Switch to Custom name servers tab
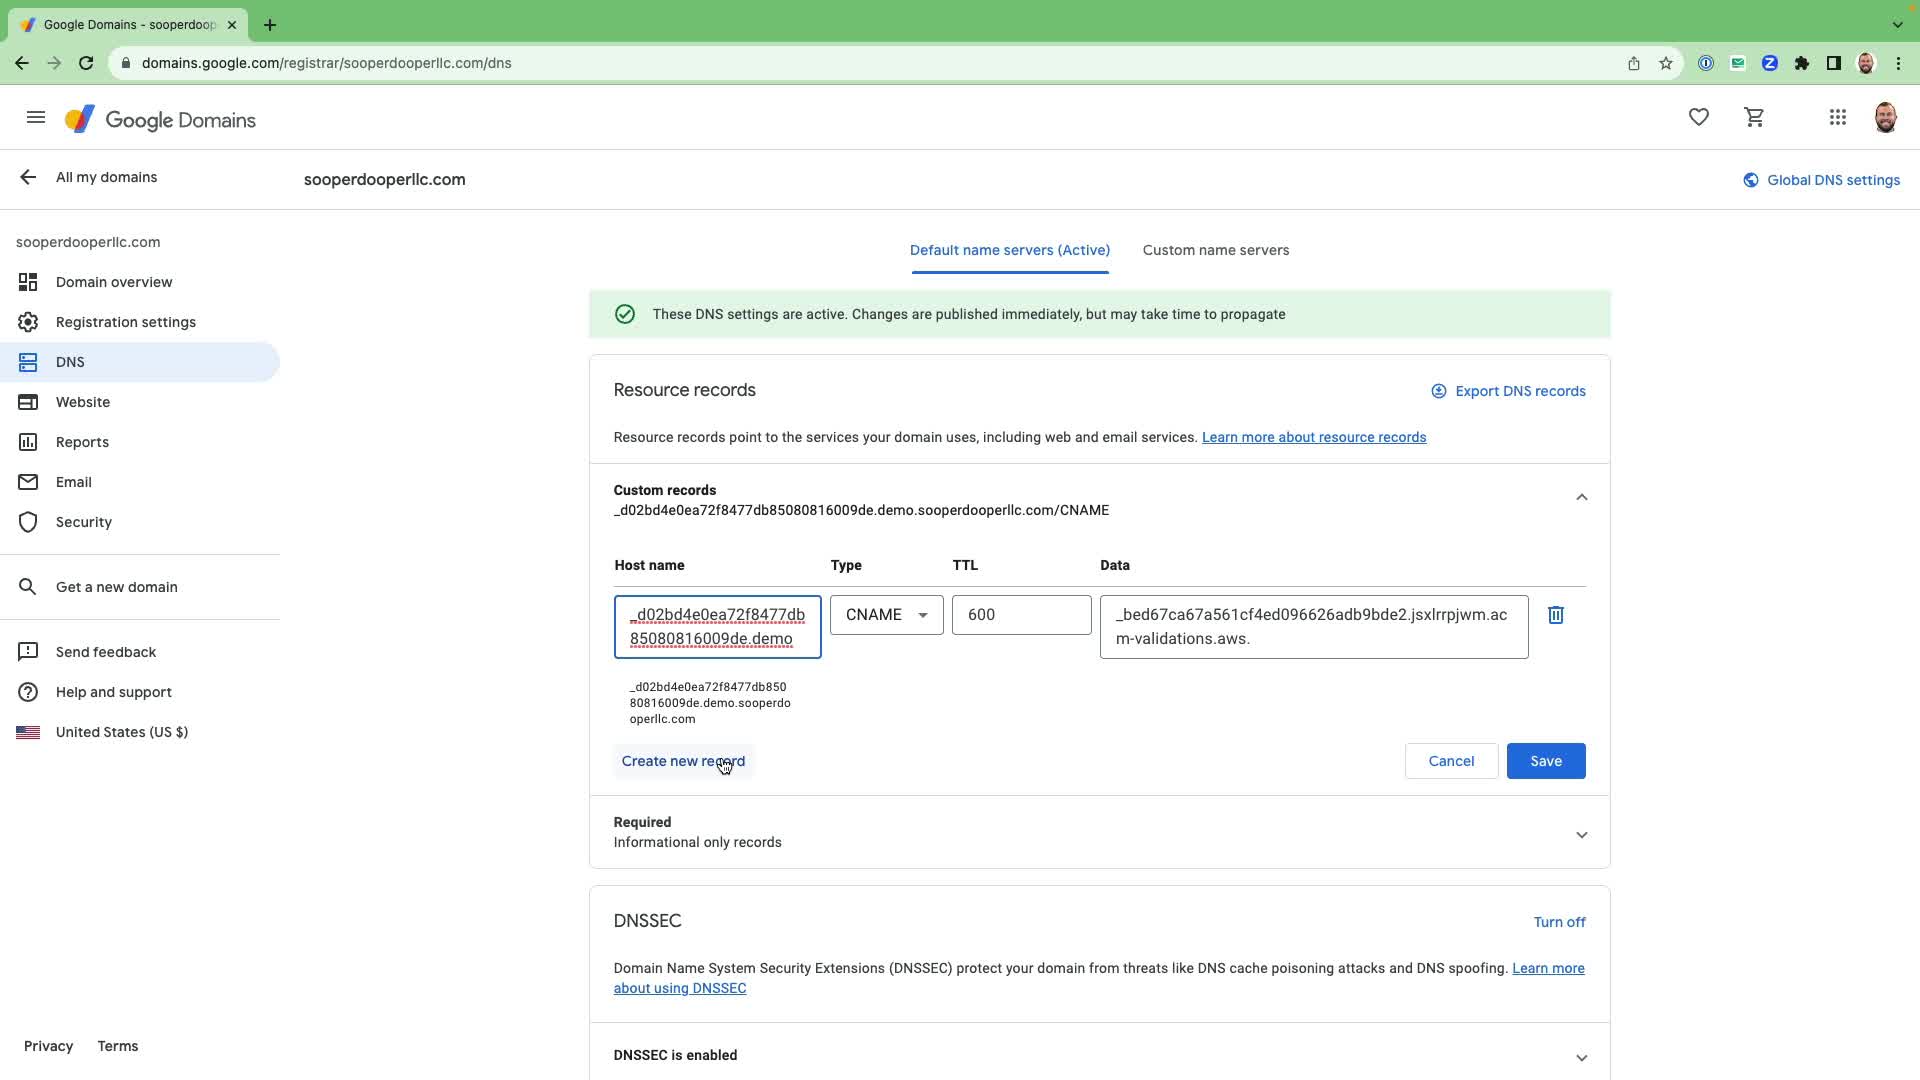Screen dimensions: 1920x1080 point(1215,250)
